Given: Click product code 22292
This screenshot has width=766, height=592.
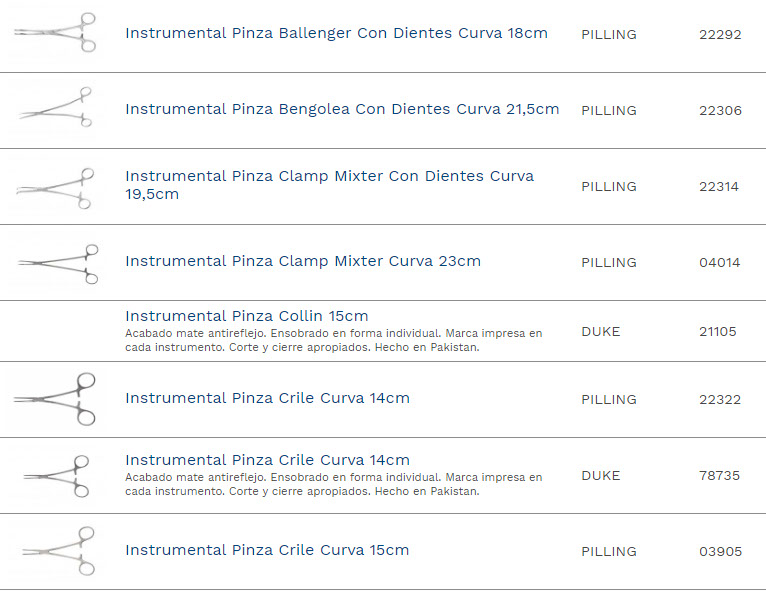Looking at the screenshot, I should (720, 34).
